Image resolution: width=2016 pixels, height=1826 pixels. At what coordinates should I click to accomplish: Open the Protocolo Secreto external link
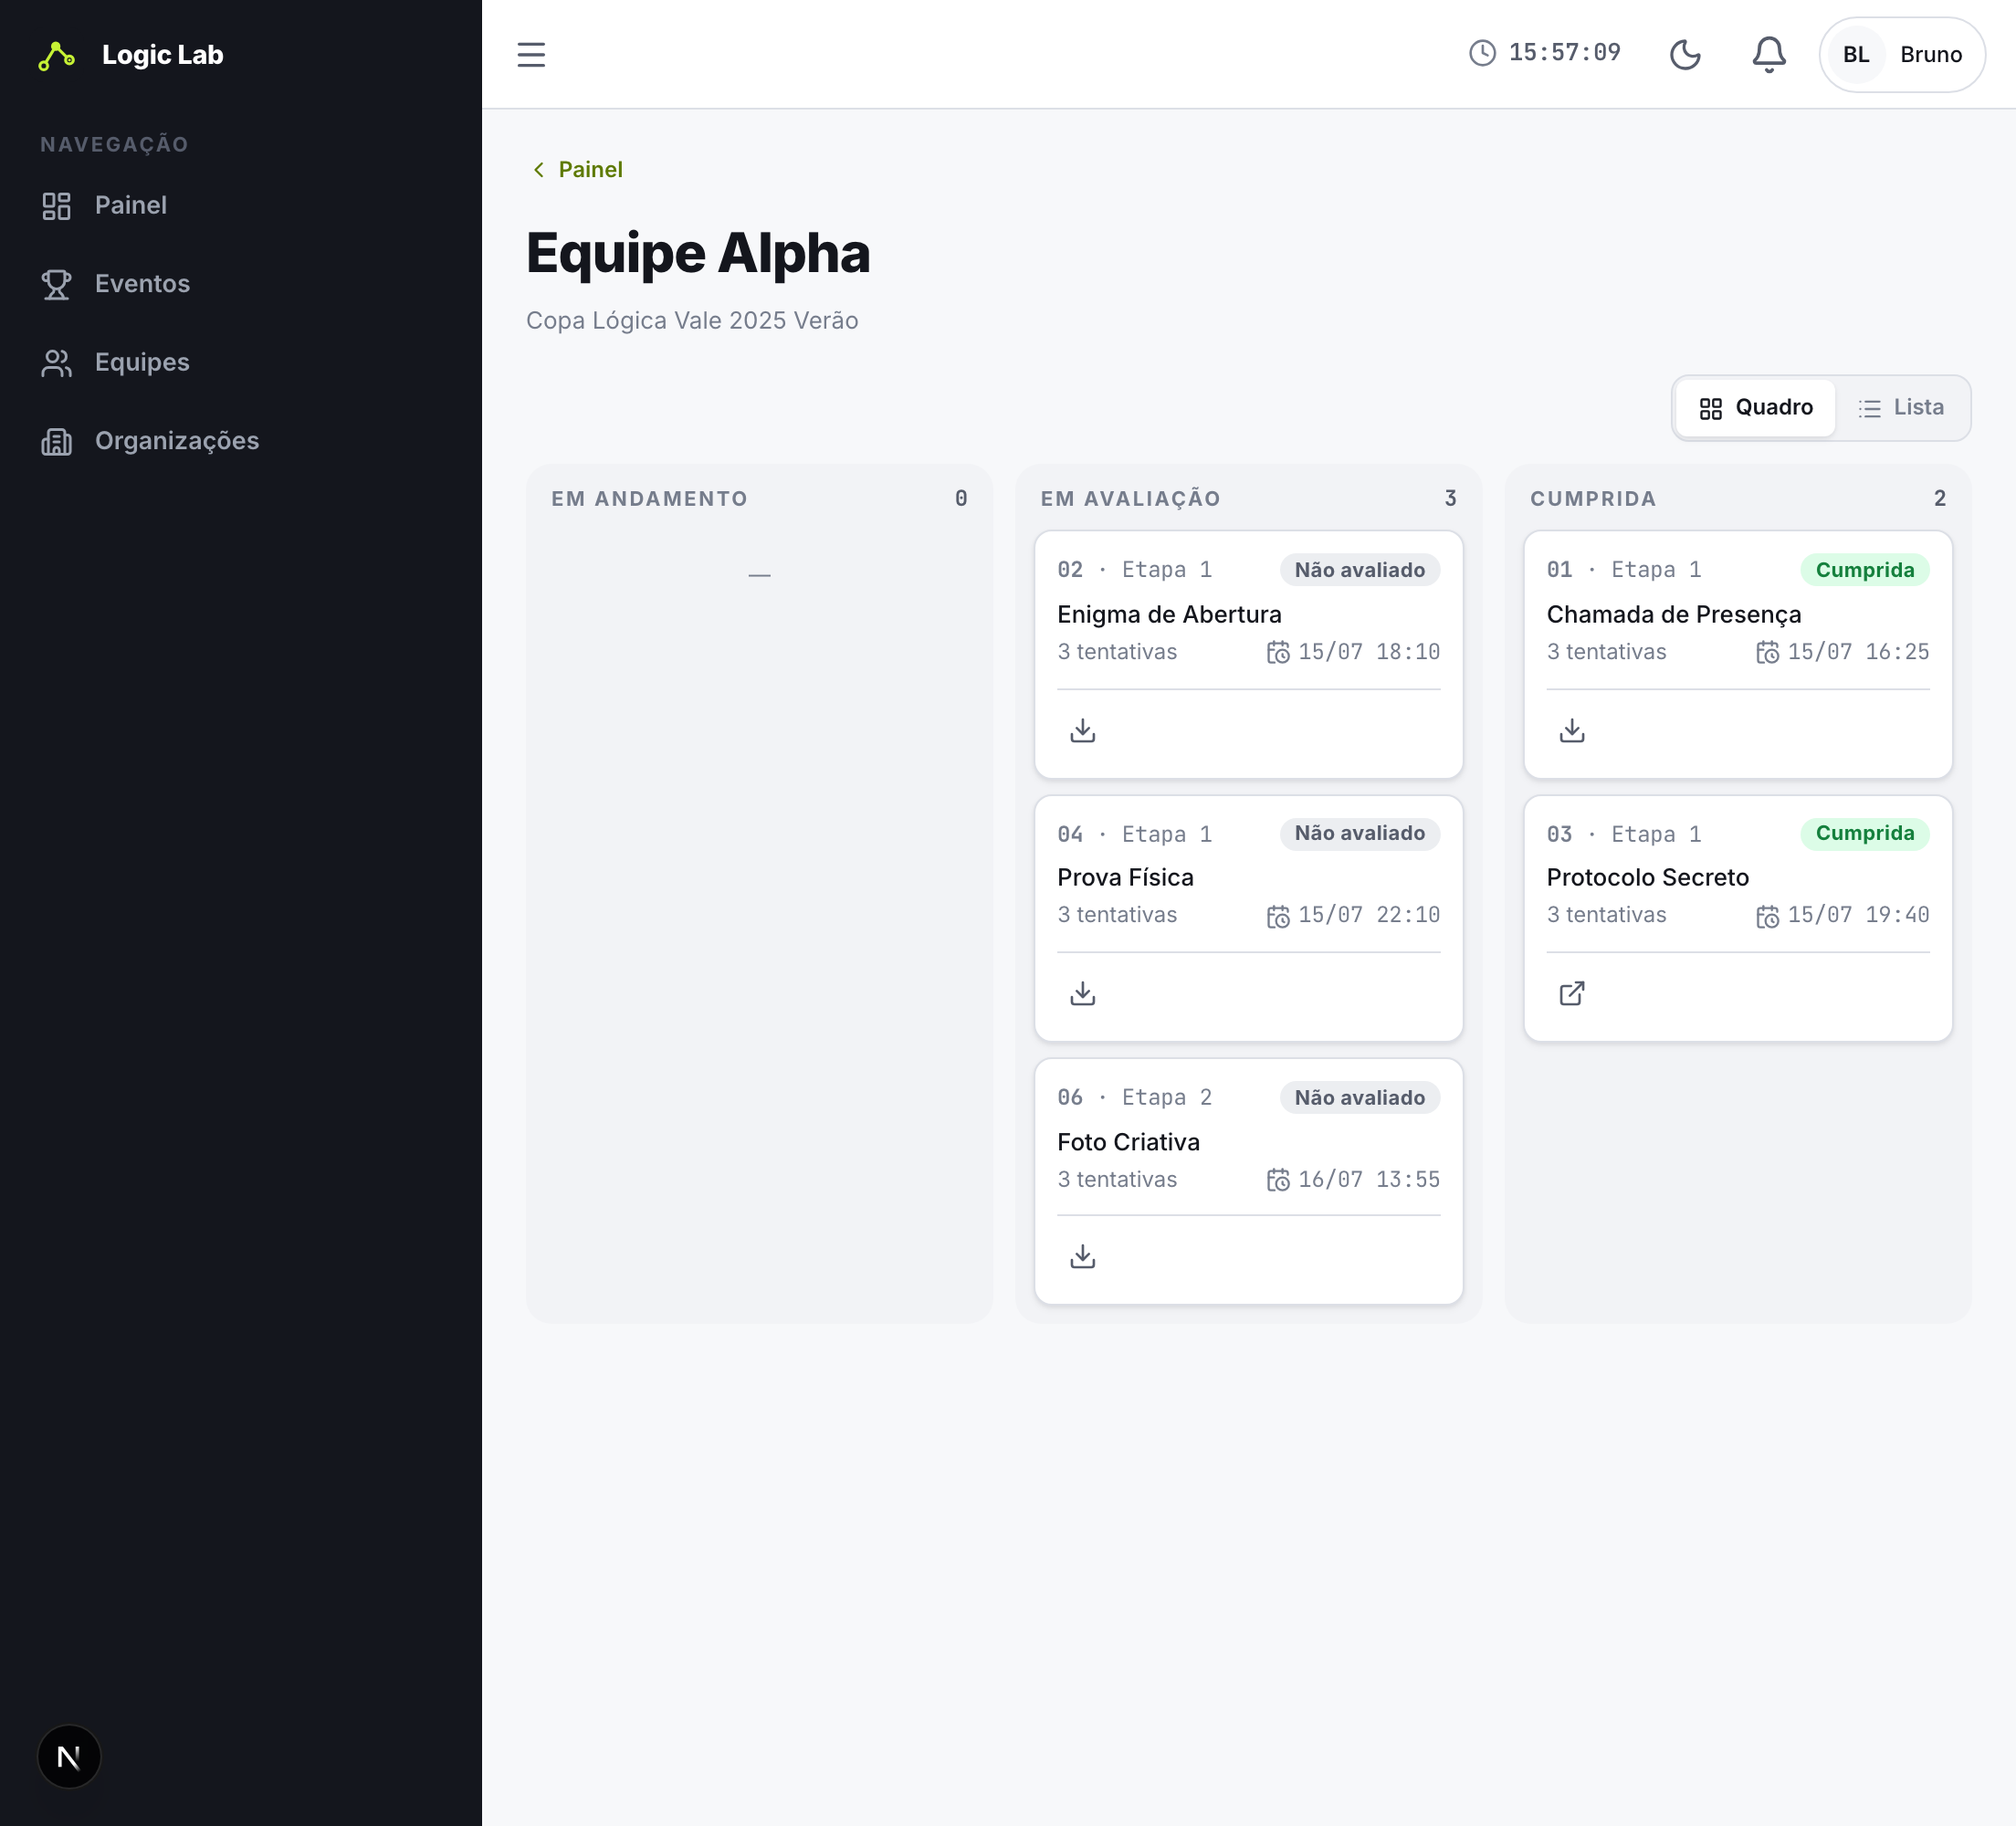click(x=1571, y=993)
